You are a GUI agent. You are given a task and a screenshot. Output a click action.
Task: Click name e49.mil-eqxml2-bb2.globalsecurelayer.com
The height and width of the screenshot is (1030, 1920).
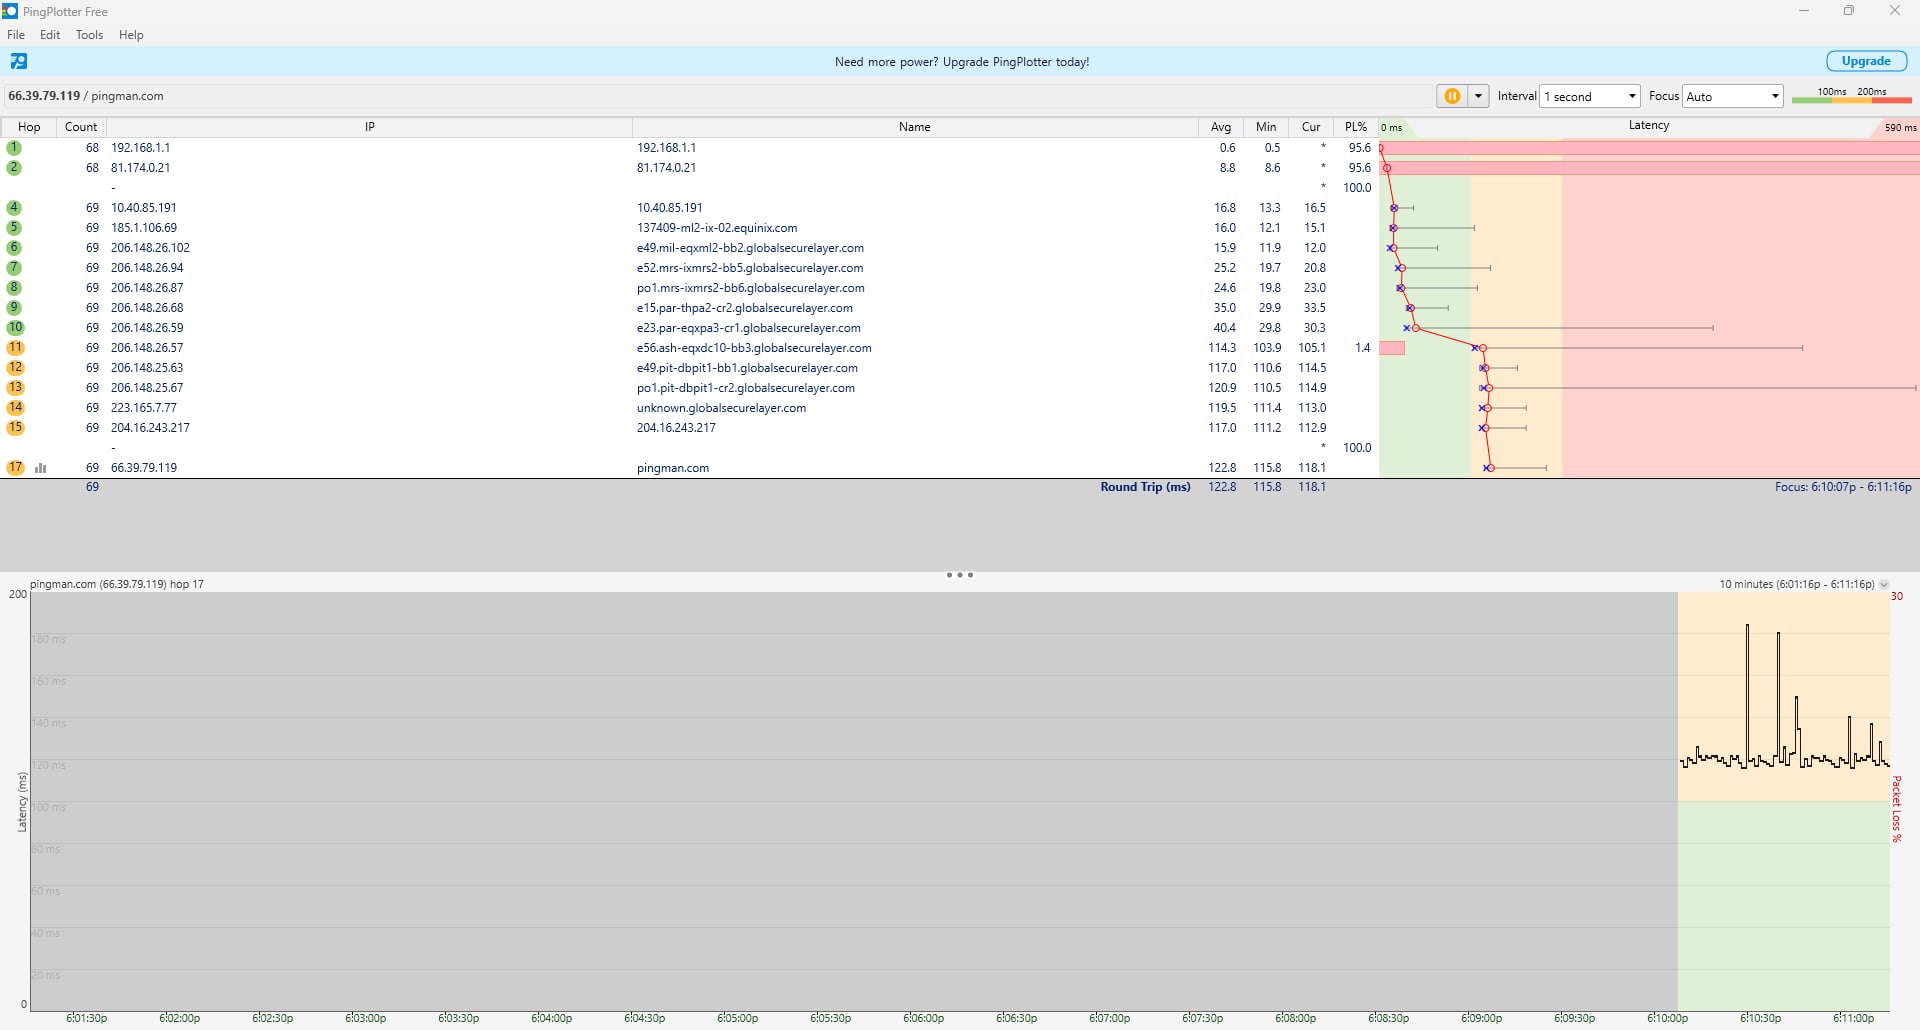tap(750, 248)
